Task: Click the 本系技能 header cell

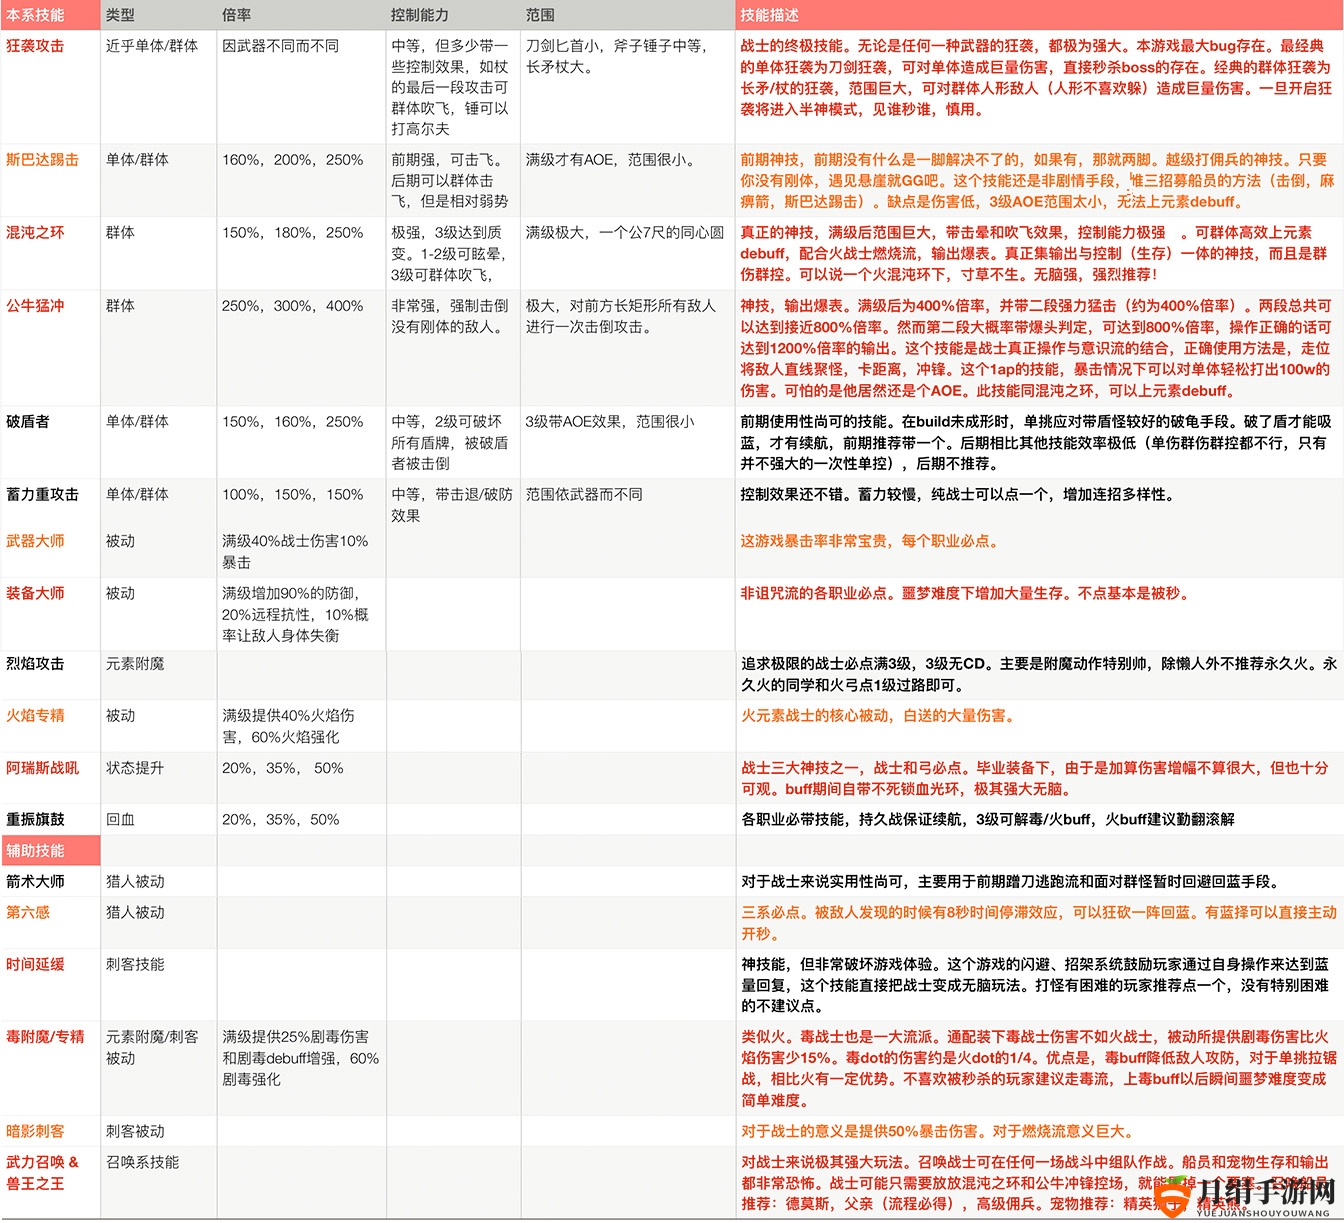Action: [50, 15]
